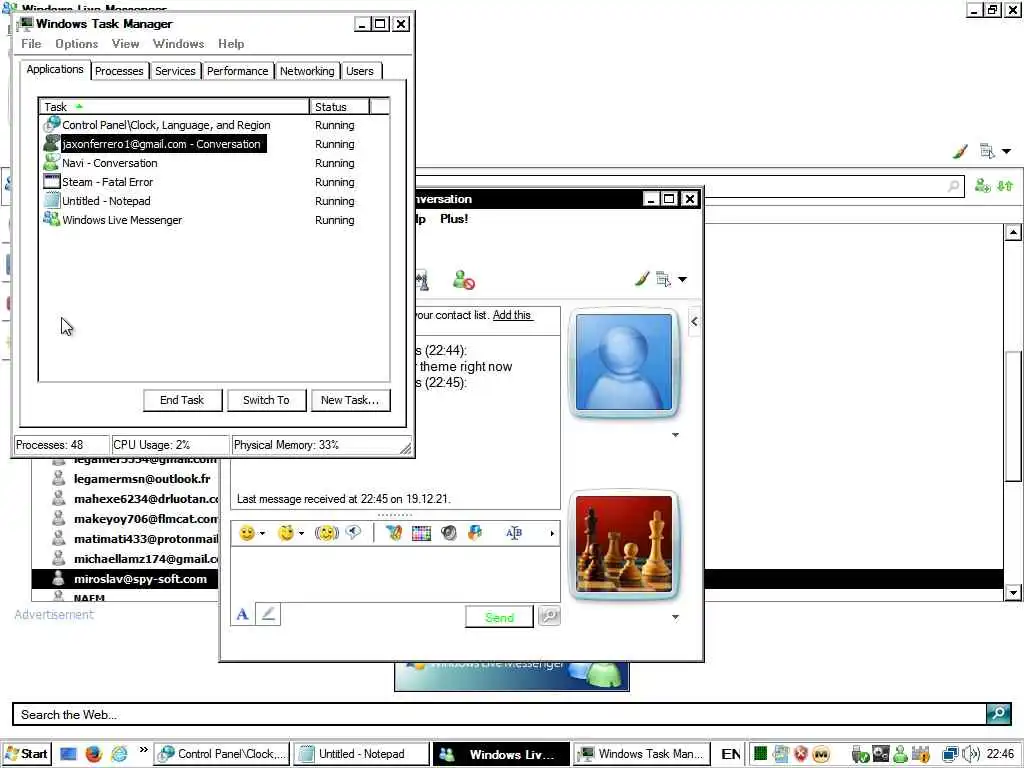Open the Networking tab
The height and width of the screenshot is (768, 1024).
(307, 71)
